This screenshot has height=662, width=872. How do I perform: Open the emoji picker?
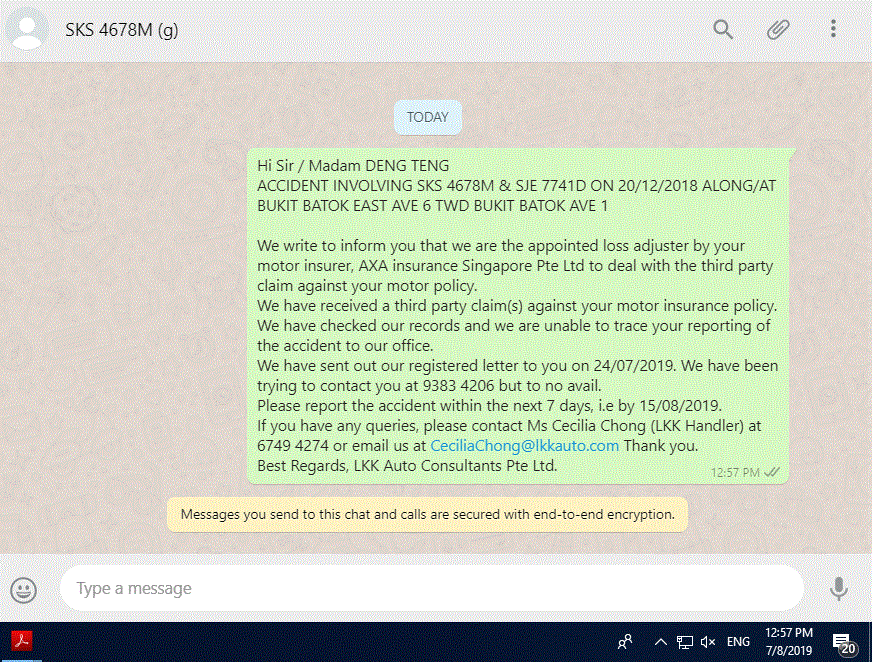pos(24,590)
